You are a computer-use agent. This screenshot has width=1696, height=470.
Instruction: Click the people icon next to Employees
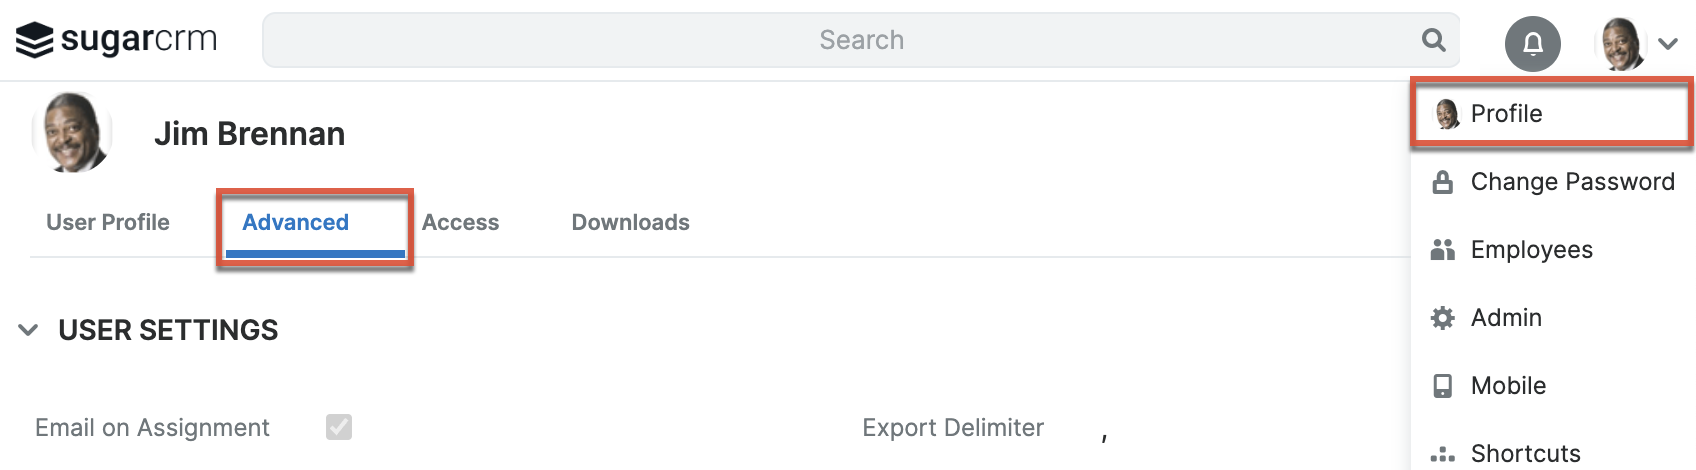1442,250
